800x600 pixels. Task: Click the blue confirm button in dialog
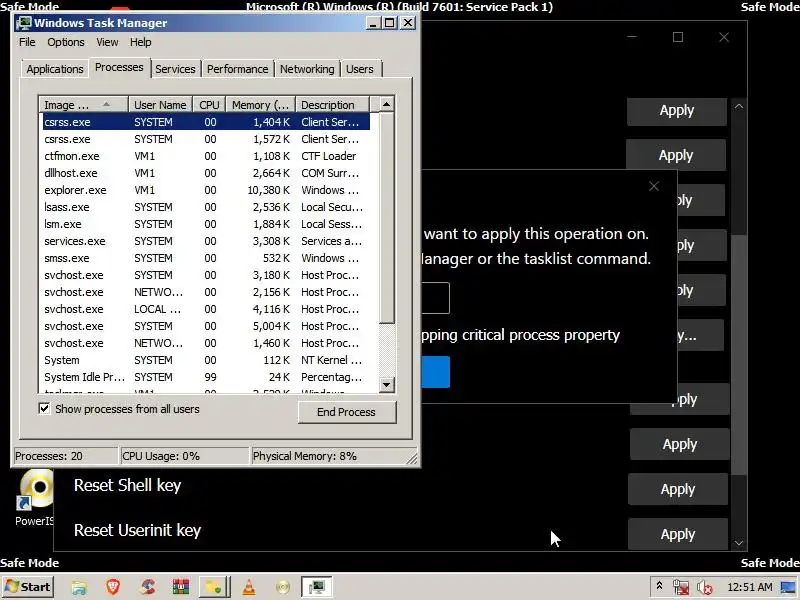pyautogui.click(x=435, y=372)
